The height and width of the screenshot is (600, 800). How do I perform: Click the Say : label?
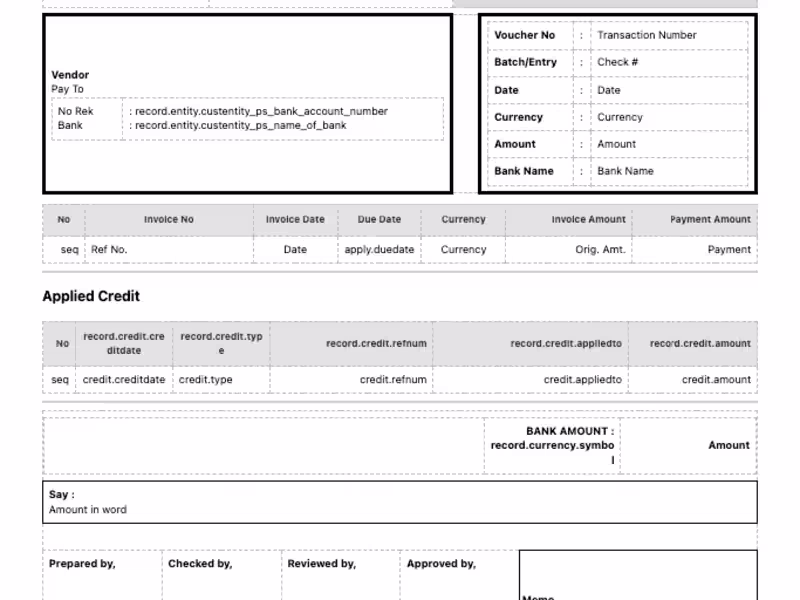coord(62,495)
